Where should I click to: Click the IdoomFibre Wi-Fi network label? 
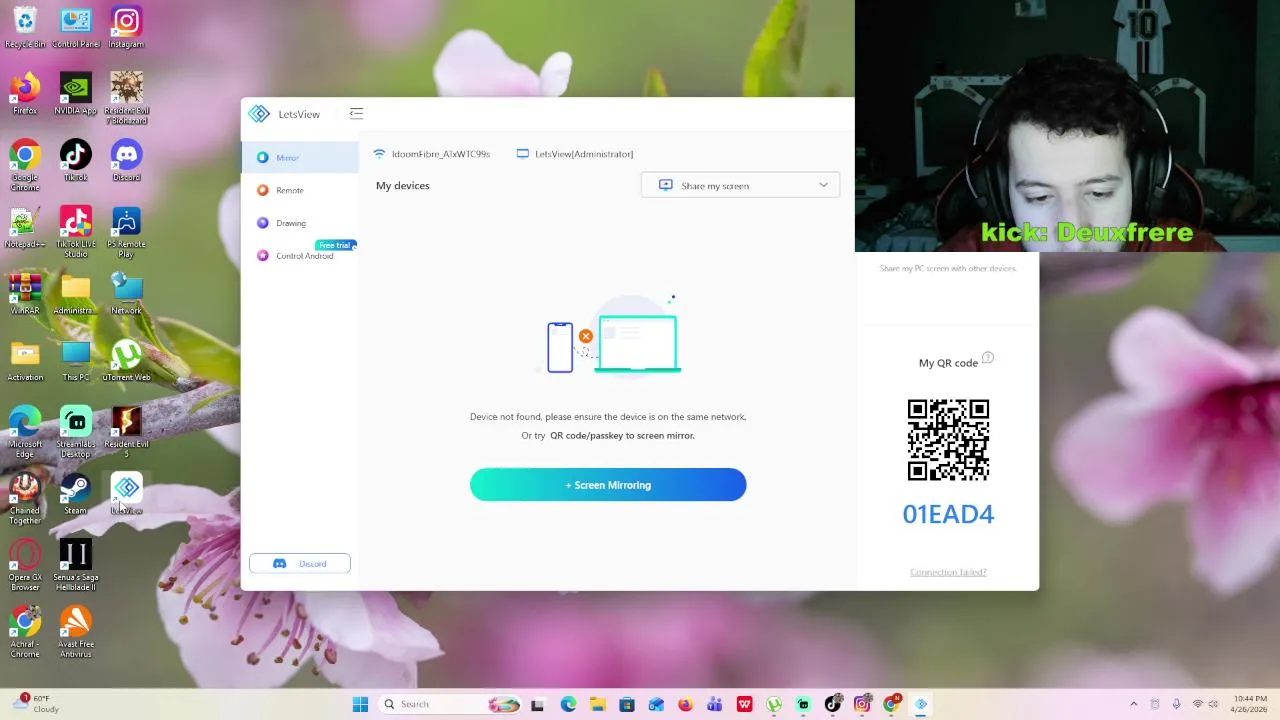click(x=431, y=154)
